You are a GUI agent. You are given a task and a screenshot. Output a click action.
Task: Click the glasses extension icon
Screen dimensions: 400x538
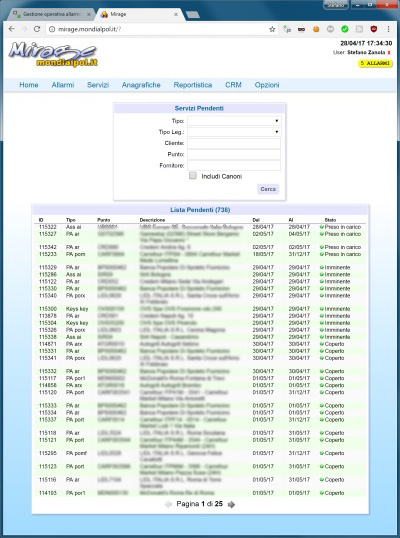(x=301, y=30)
